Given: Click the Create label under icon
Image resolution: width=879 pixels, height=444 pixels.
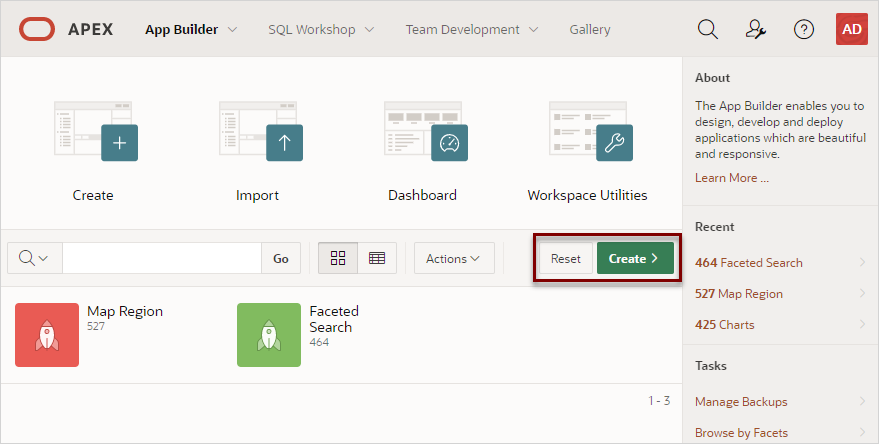Looking at the screenshot, I should [x=93, y=195].
